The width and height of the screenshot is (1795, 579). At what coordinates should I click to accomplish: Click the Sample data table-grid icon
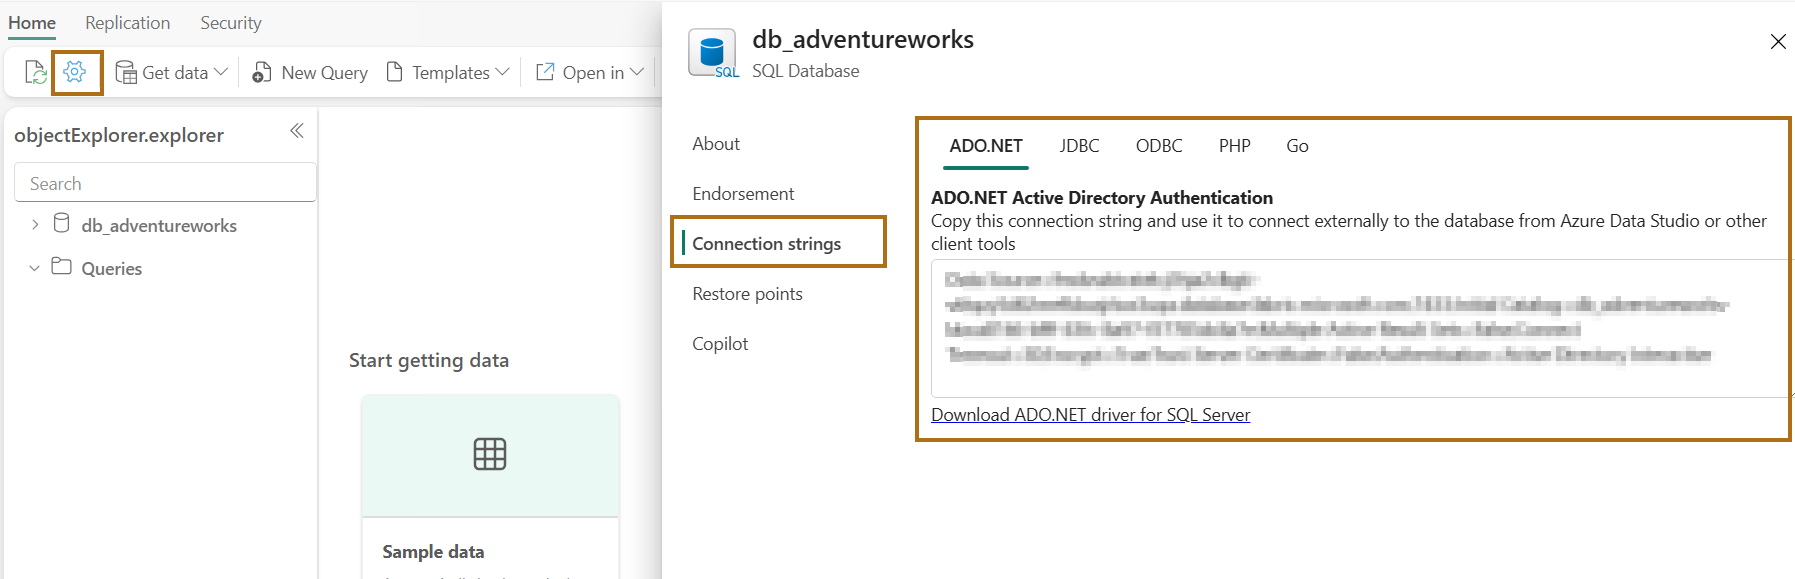(x=490, y=454)
